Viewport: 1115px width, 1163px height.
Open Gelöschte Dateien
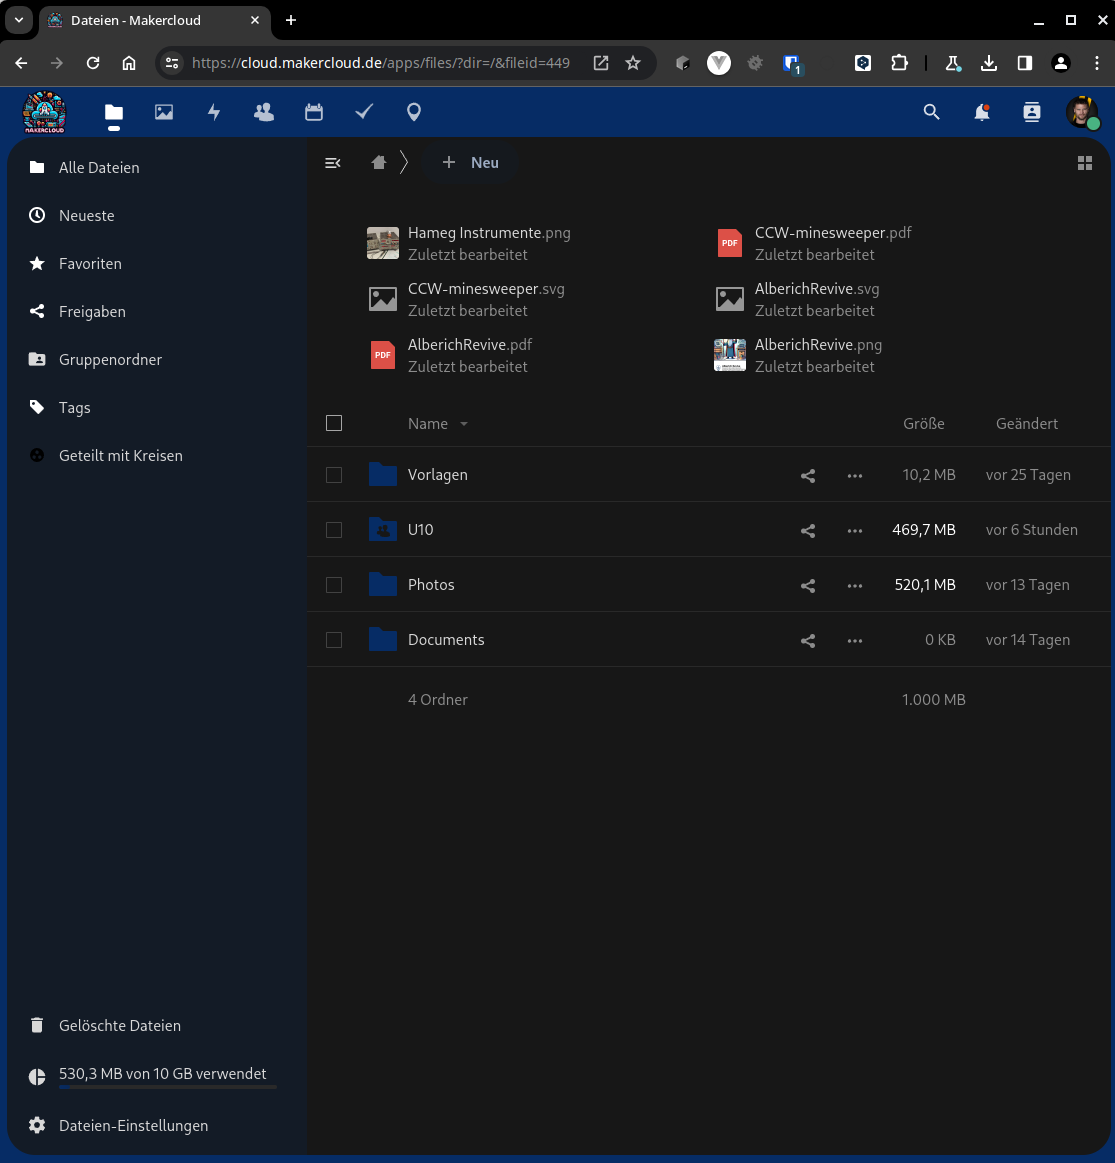pyautogui.click(x=120, y=1025)
